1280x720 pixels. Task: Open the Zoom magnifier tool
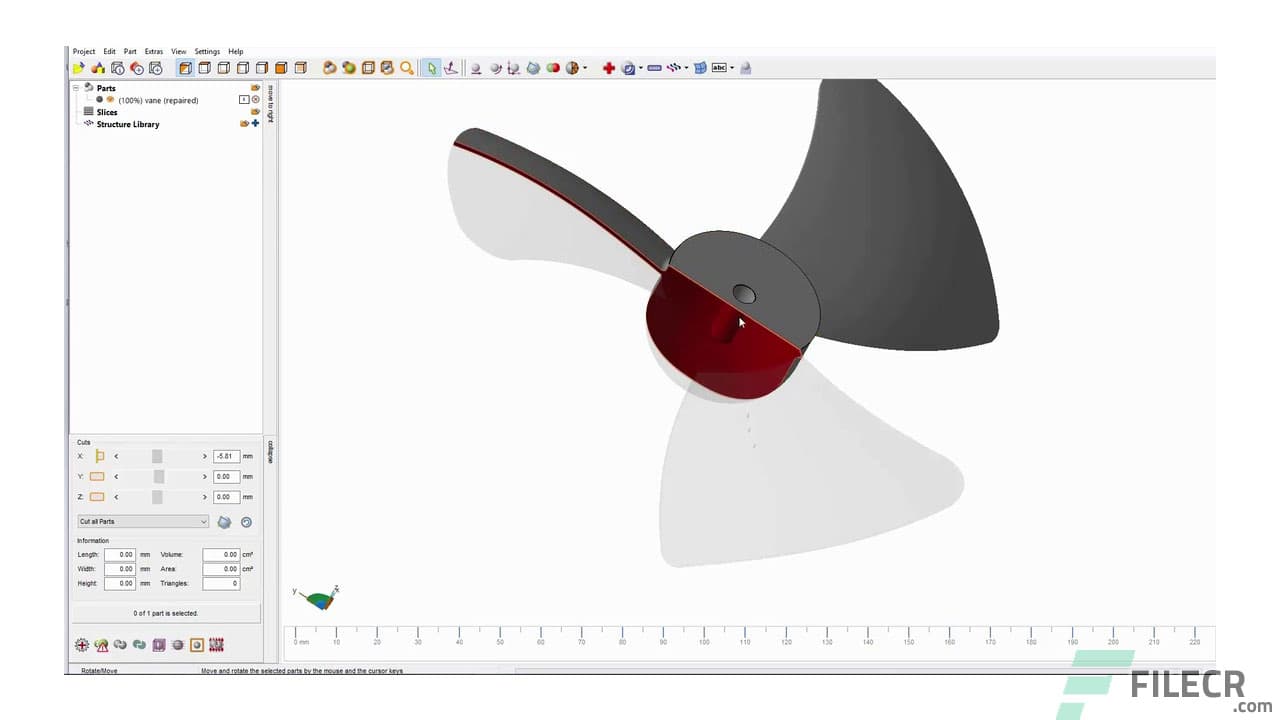pyautogui.click(x=406, y=68)
